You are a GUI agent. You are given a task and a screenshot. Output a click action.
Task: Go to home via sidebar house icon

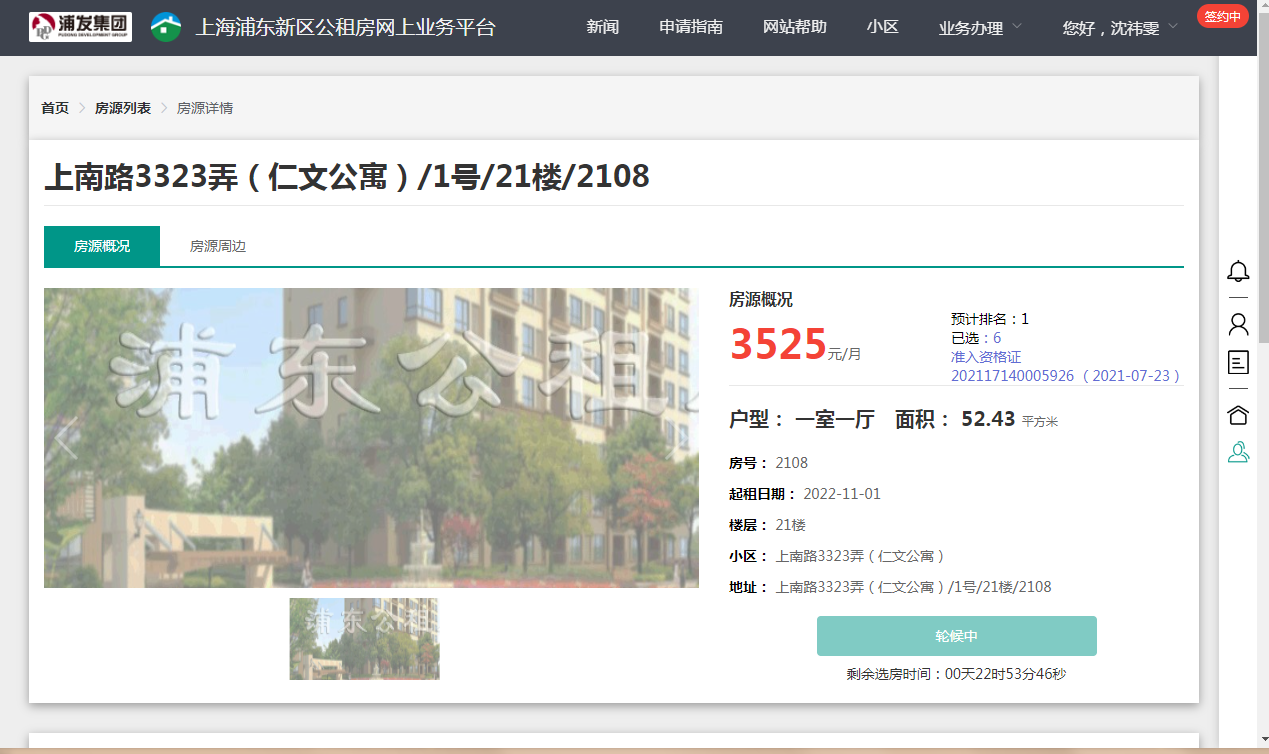click(1238, 414)
